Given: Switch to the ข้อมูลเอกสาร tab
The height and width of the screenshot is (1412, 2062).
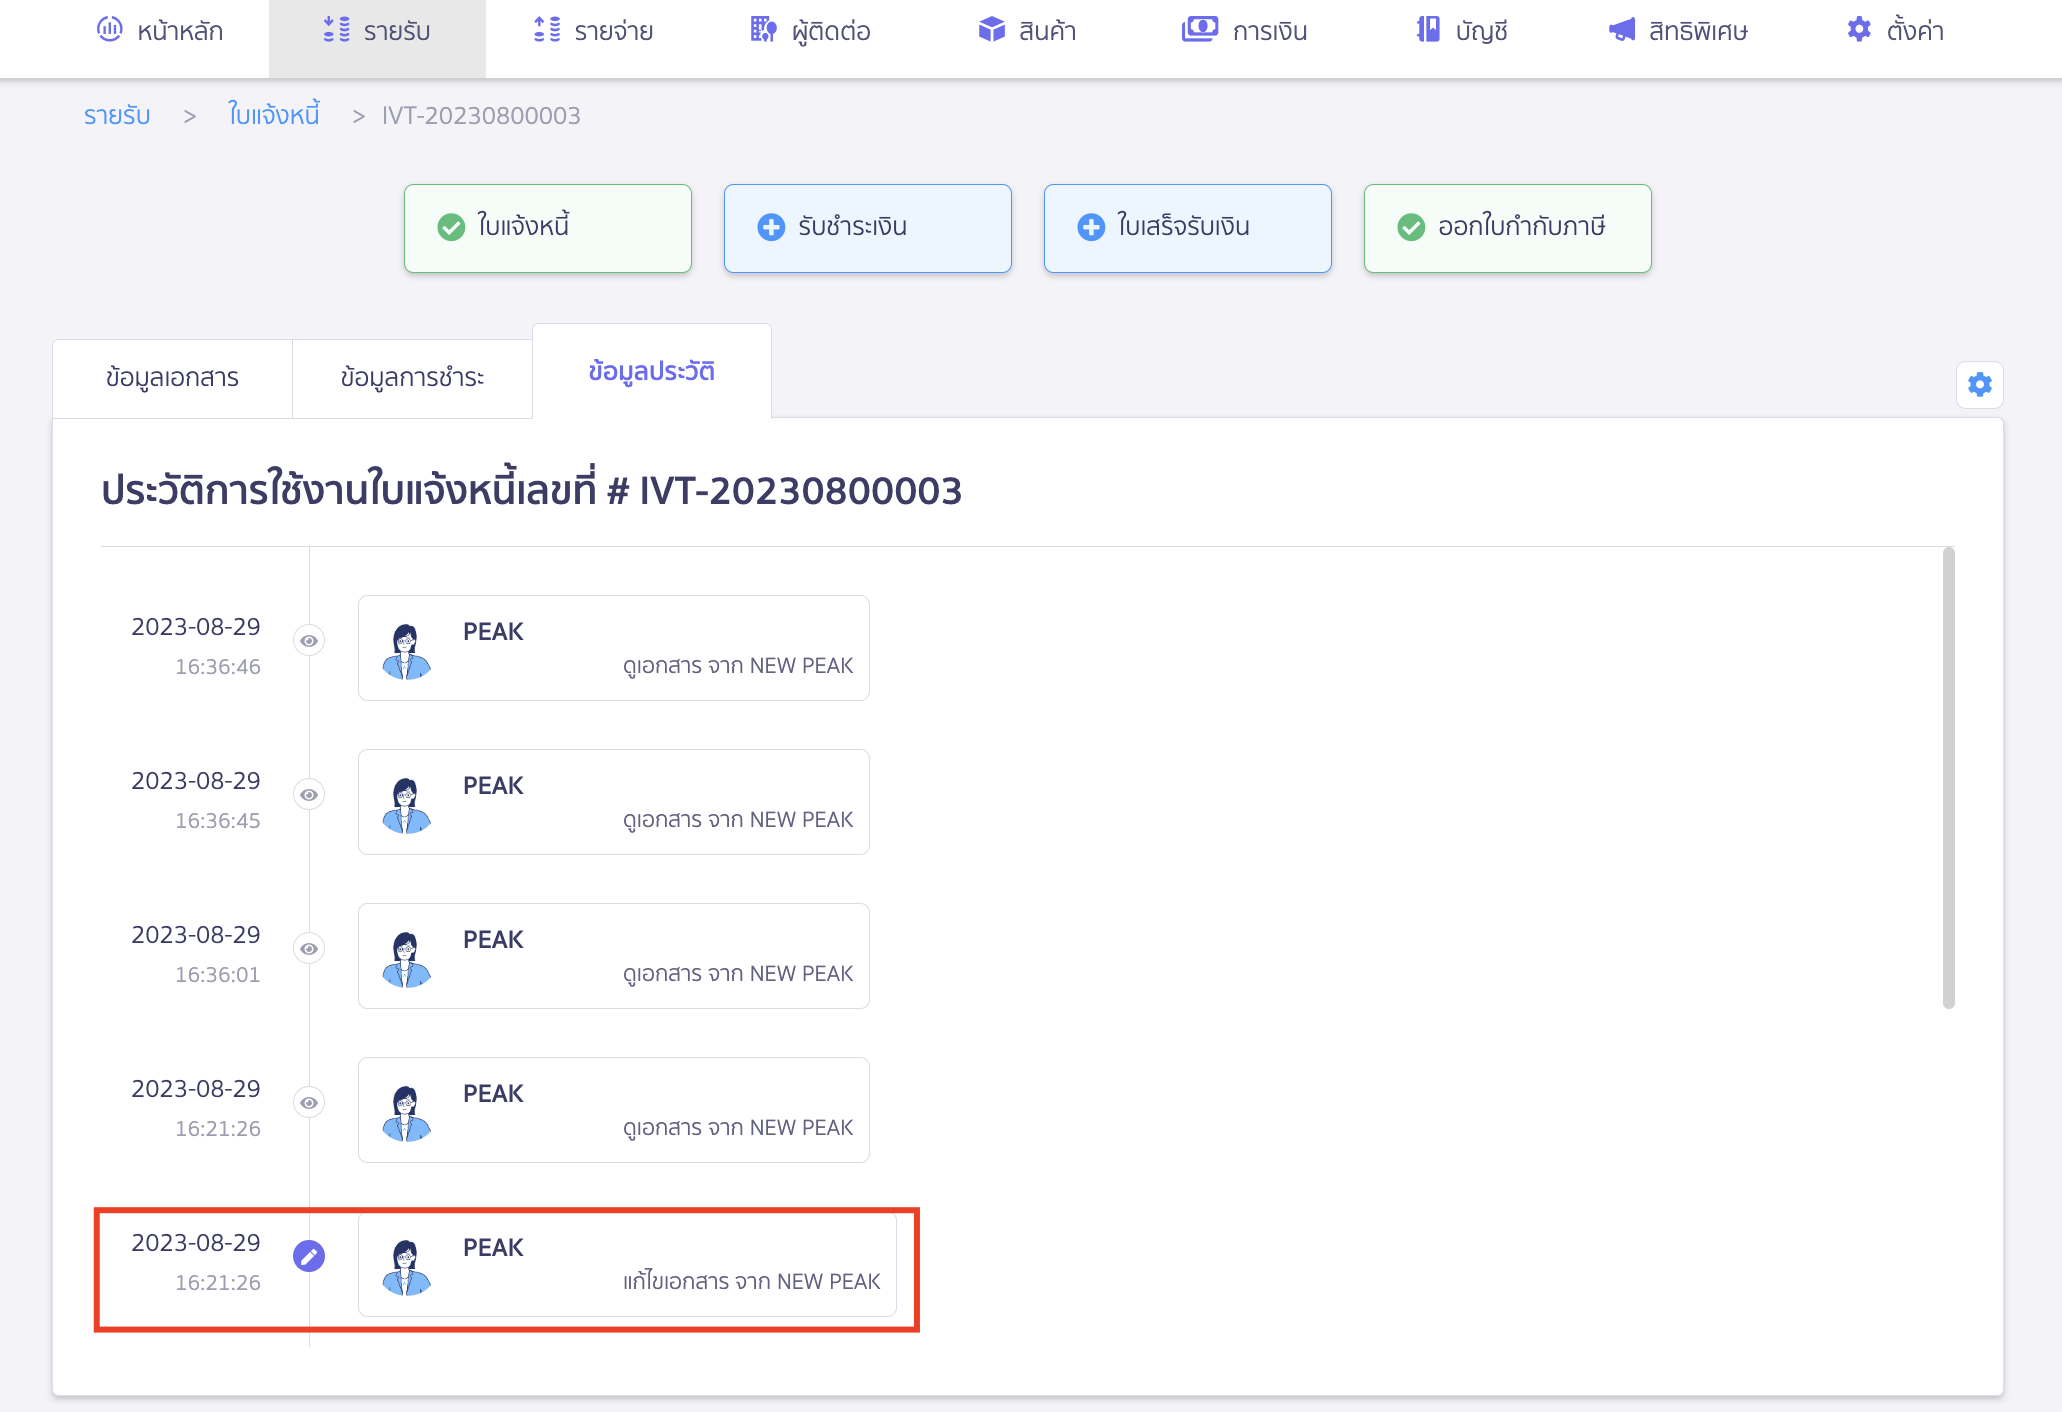Looking at the screenshot, I should point(172,378).
